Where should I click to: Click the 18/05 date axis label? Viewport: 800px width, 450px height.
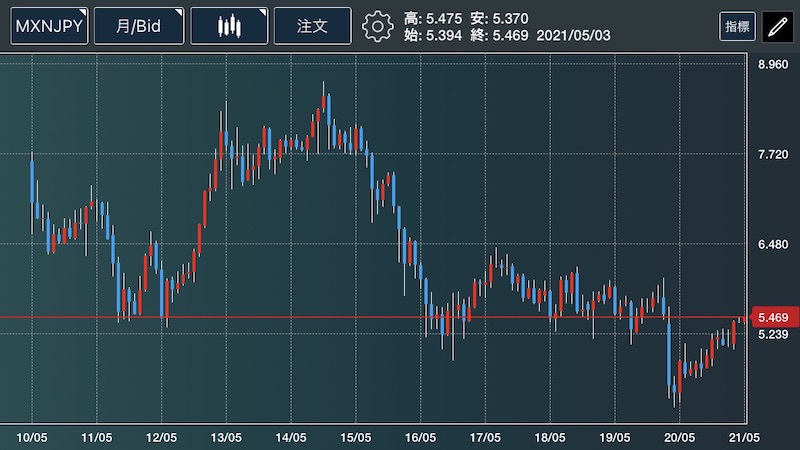pyautogui.click(x=550, y=438)
